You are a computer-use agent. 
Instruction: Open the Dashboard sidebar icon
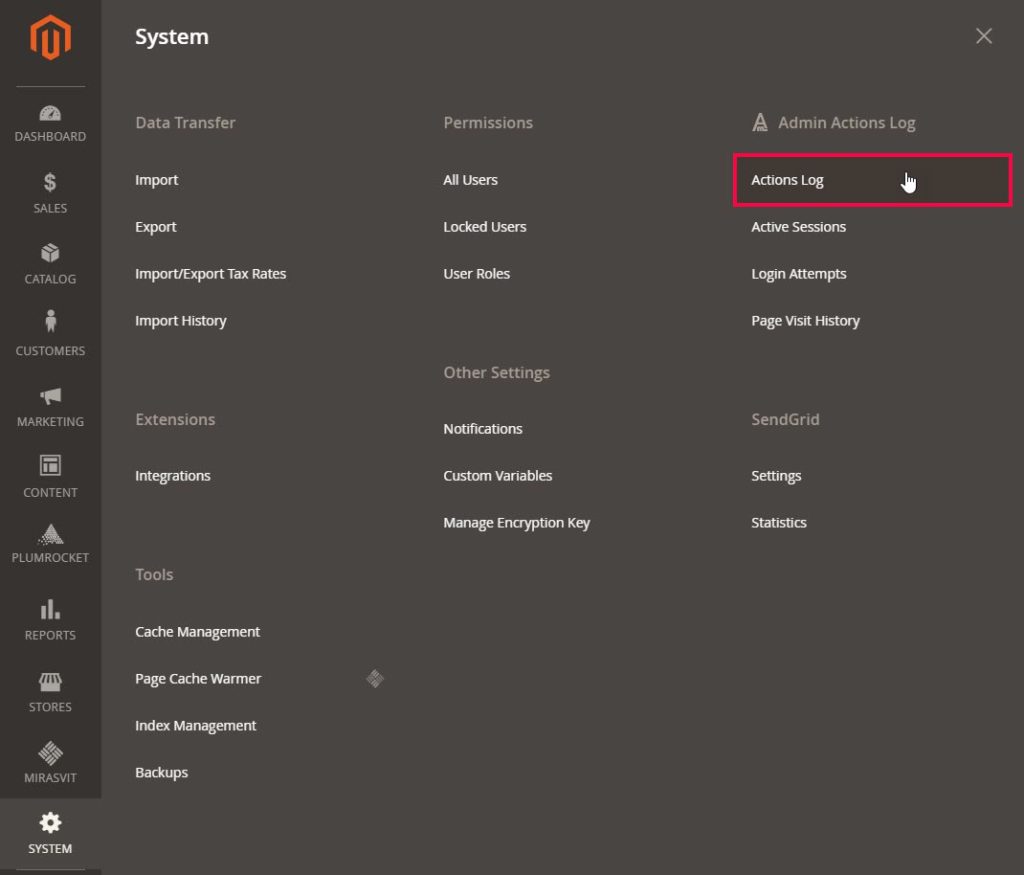pyautogui.click(x=50, y=114)
